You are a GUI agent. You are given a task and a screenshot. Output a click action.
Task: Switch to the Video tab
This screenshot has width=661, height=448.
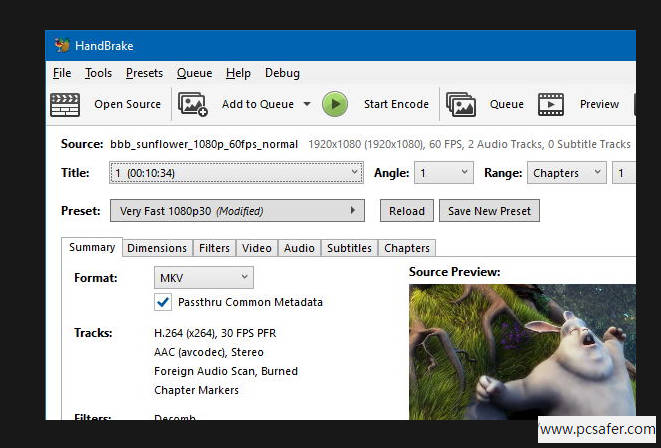pyautogui.click(x=256, y=248)
